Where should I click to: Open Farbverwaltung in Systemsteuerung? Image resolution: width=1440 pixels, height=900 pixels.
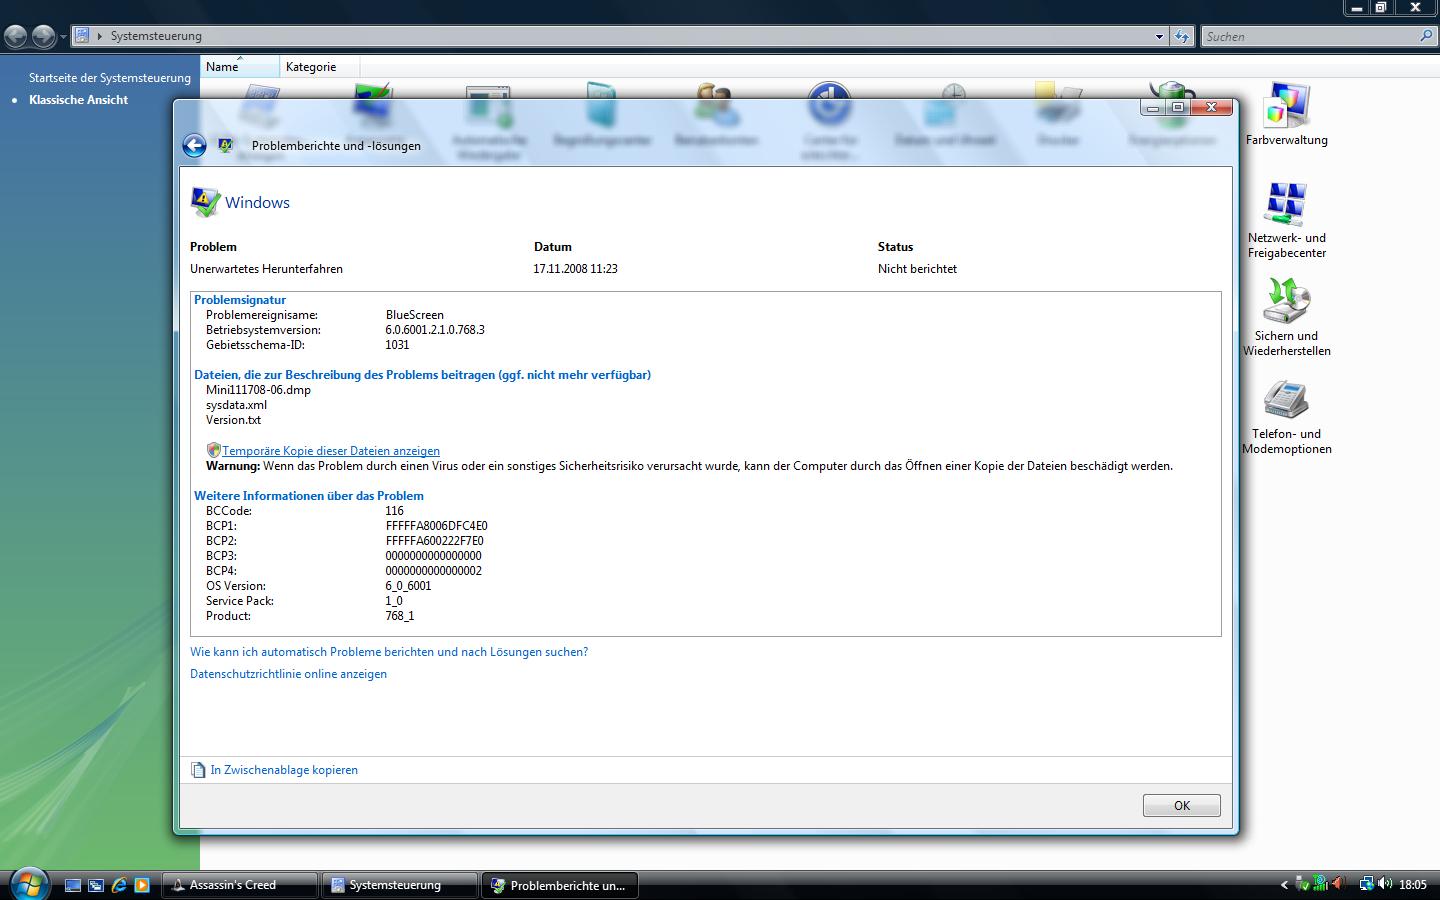[x=1286, y=116]
